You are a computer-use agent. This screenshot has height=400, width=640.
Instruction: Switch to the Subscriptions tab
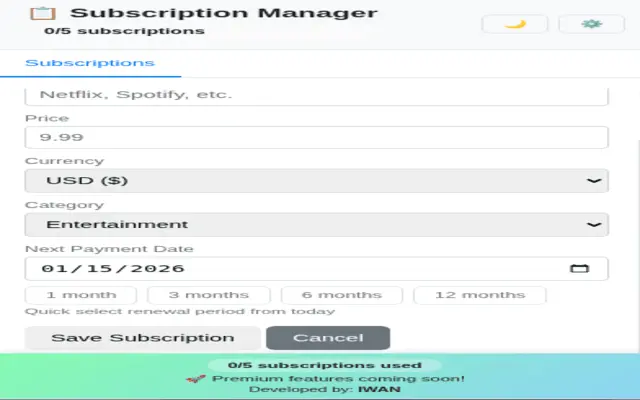[90, 63]
